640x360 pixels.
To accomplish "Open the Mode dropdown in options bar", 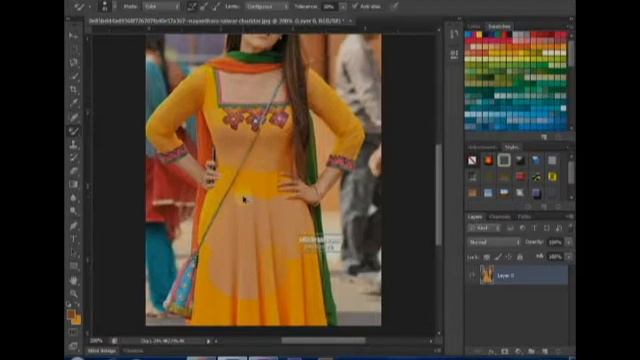I will click(161, 6).
